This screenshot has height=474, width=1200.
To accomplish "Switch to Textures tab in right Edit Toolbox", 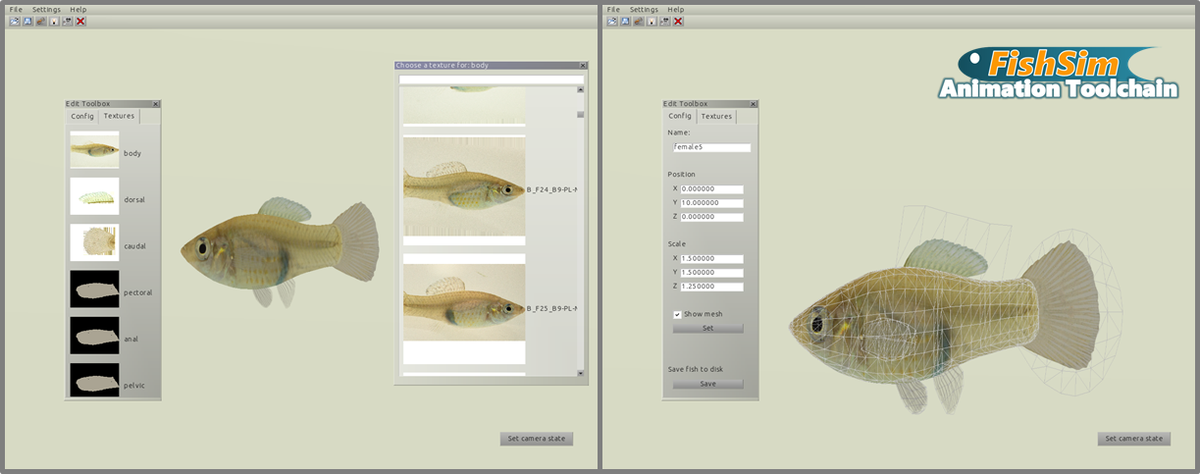I will coord(716,116).
